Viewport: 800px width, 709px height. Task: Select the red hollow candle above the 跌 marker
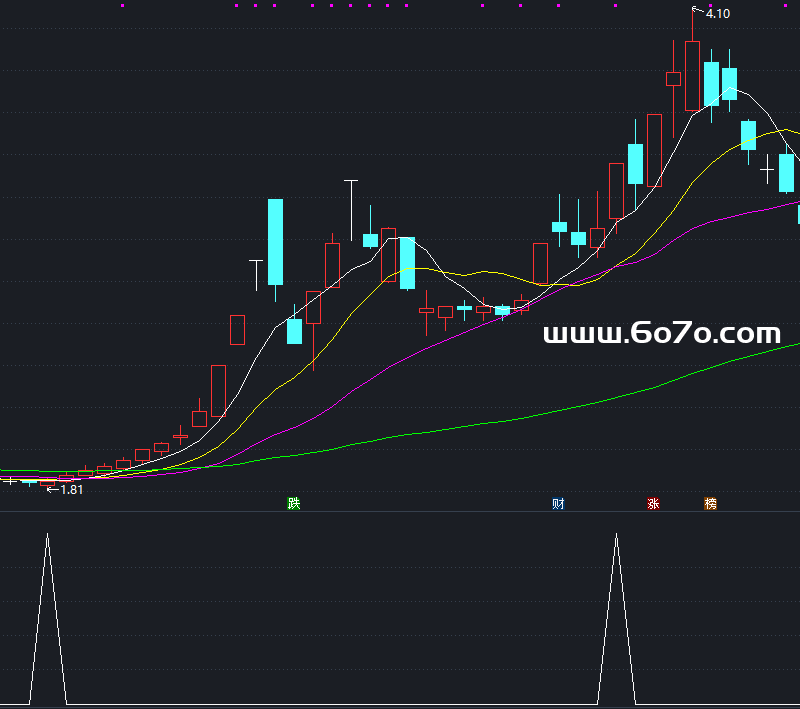click(x=313, y=307)
